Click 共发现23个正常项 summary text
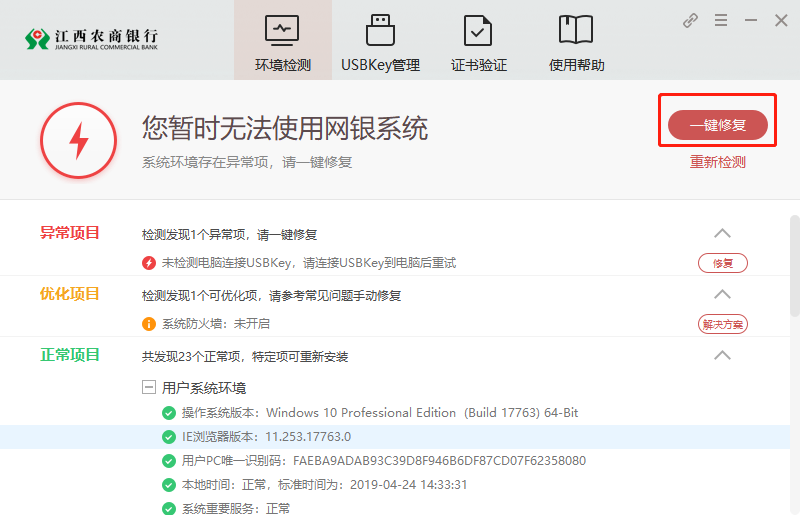This screenshot has width=800, height=530. tap(245, 357)
